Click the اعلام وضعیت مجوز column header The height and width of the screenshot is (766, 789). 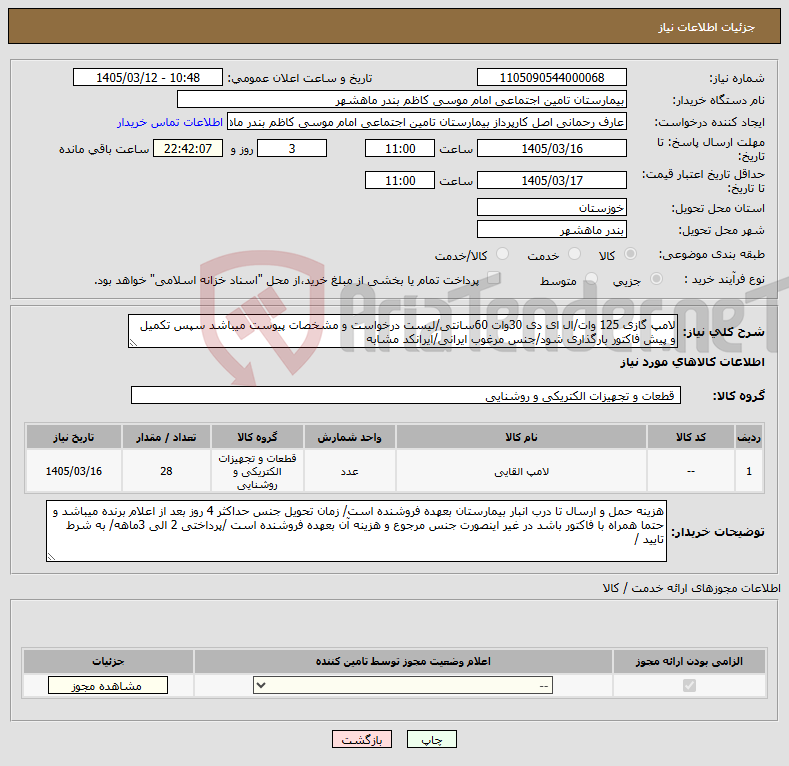click(x=403, y=661)
